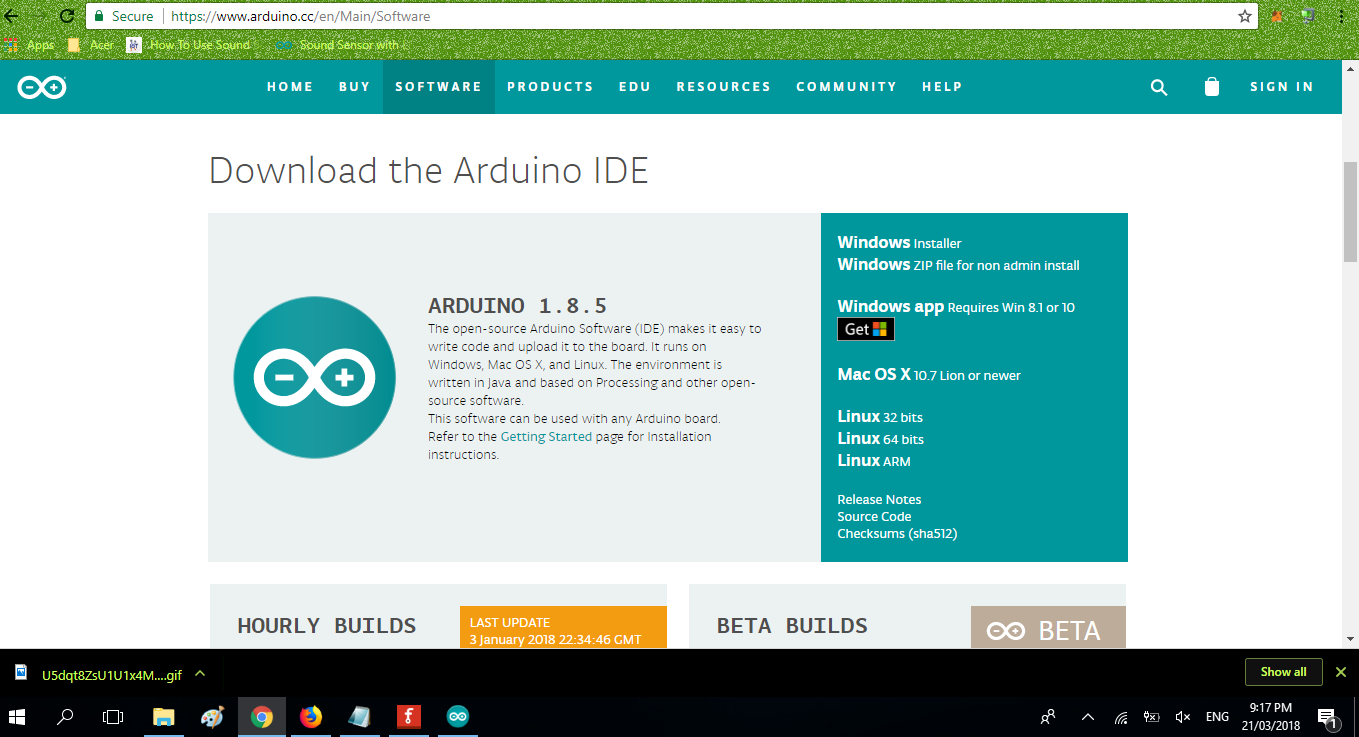The image size is (1359, 737).
Task: Click the HOURLY BUILDS heading
Action: tap(326, 626)
